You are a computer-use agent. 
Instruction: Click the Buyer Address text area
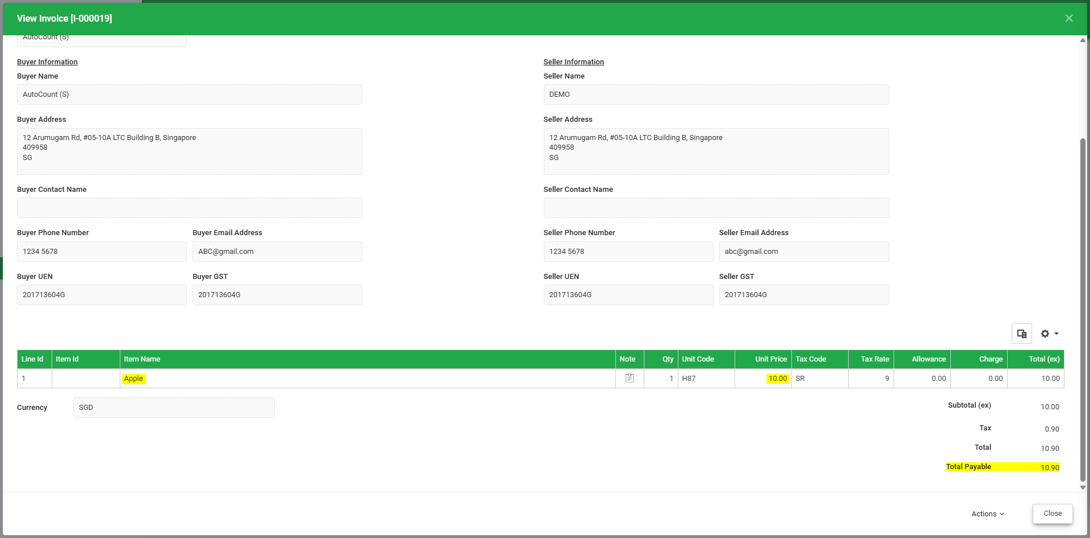pos(189,152)
